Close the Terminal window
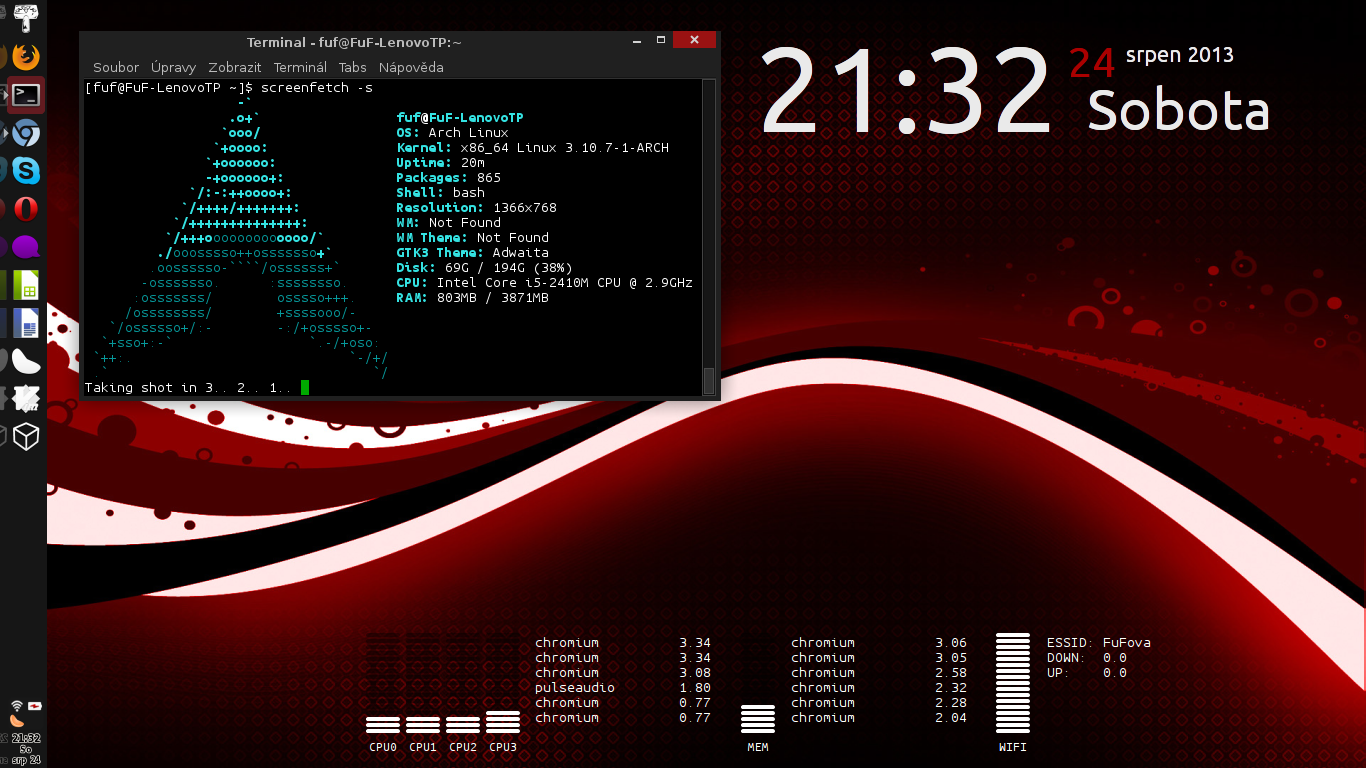 [x=693, y=40]
